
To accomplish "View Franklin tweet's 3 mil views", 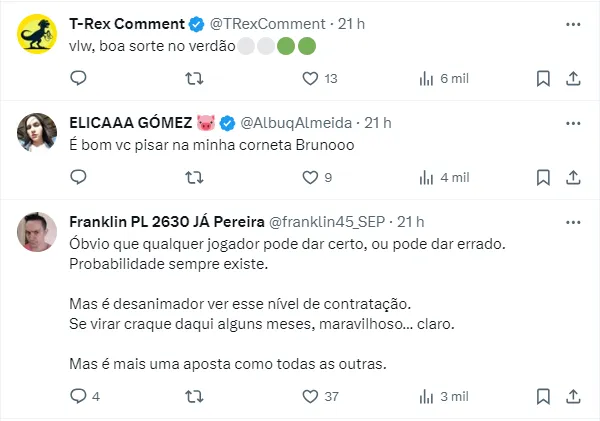I will (442, 396).
